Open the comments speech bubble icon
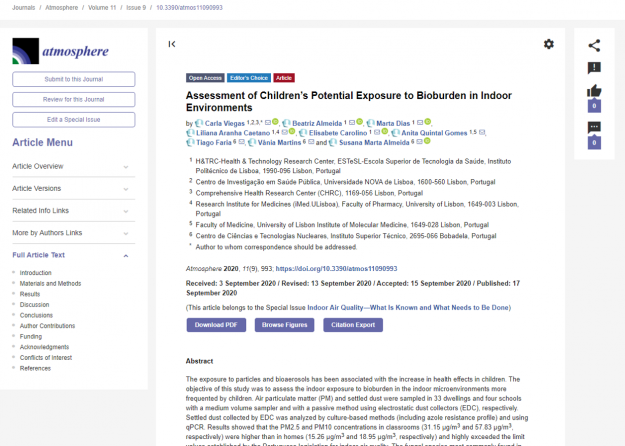The height and width of the screenshot is (446, 625). (x=594, y=128)
